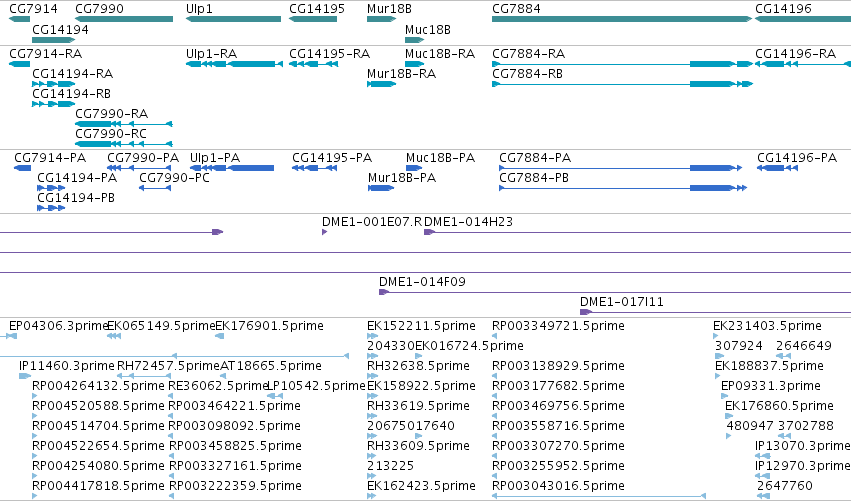Click the long CG7884 gene bar
The image size is (851, 501).
tap(622, 19)
